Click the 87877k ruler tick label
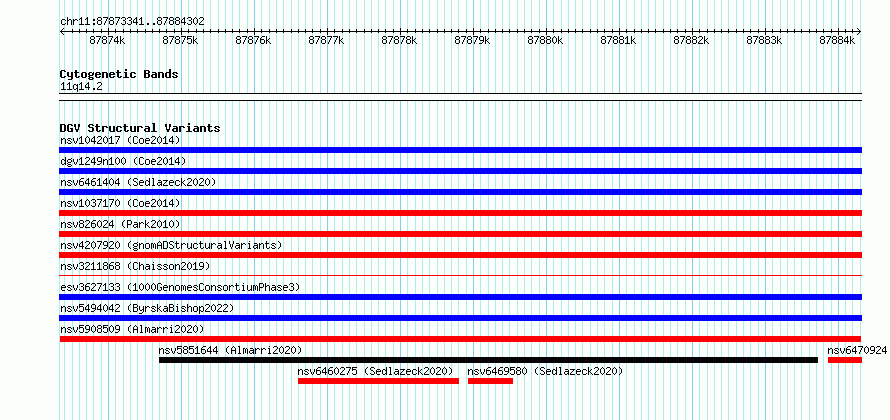Screen dimensions: 890x420 coord(326,41)
